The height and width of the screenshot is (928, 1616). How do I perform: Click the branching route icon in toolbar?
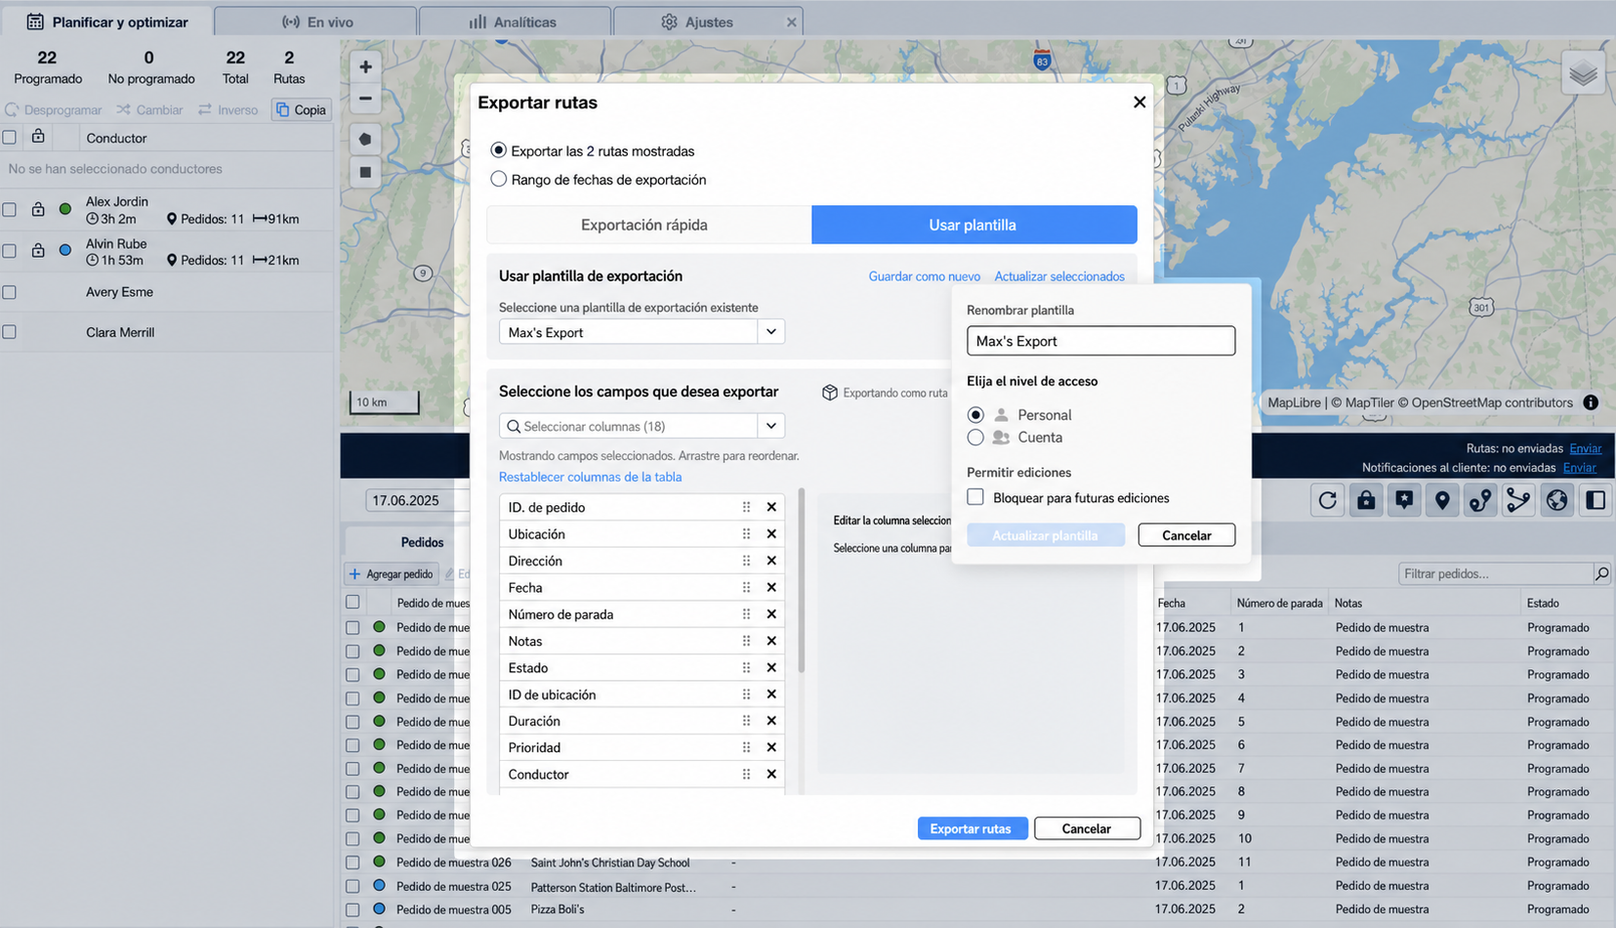pos(1518,500)
